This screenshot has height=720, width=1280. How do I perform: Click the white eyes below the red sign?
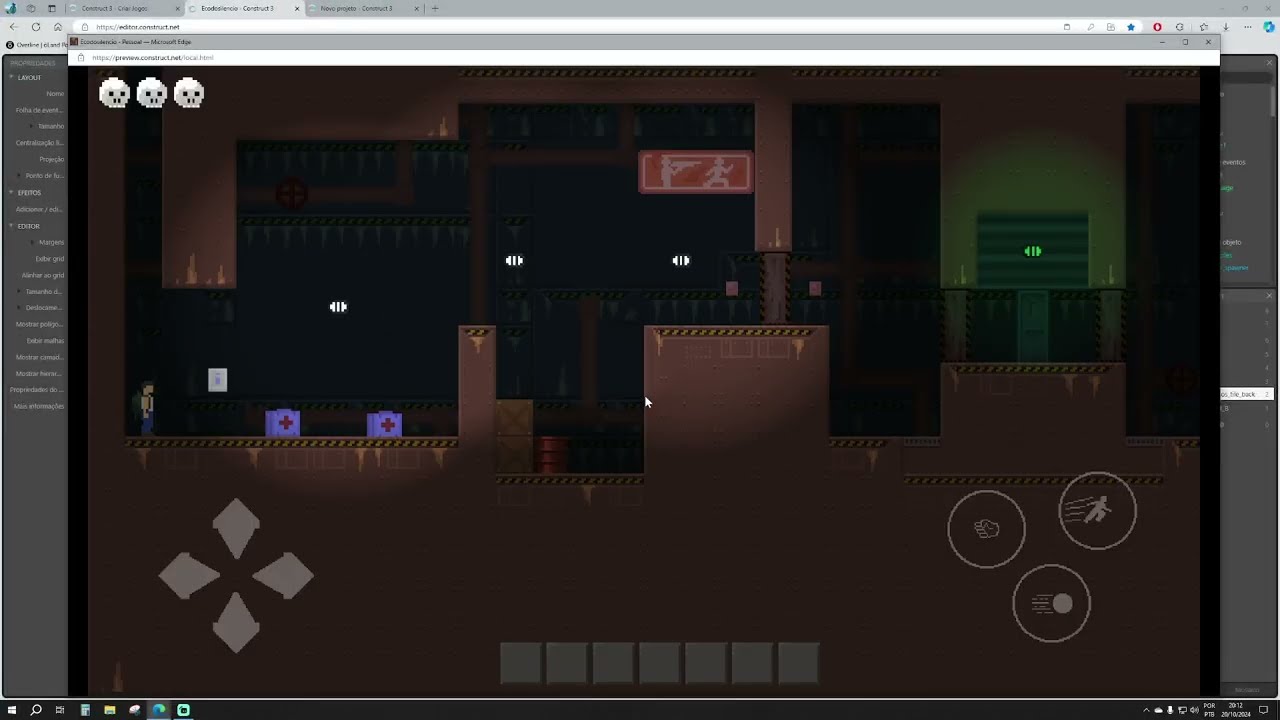[x=681, y=260]
